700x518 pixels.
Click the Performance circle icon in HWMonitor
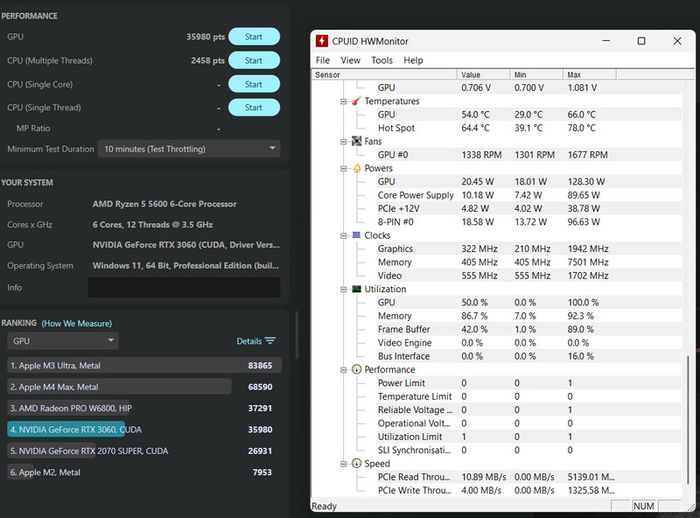[x=356, y=369]
